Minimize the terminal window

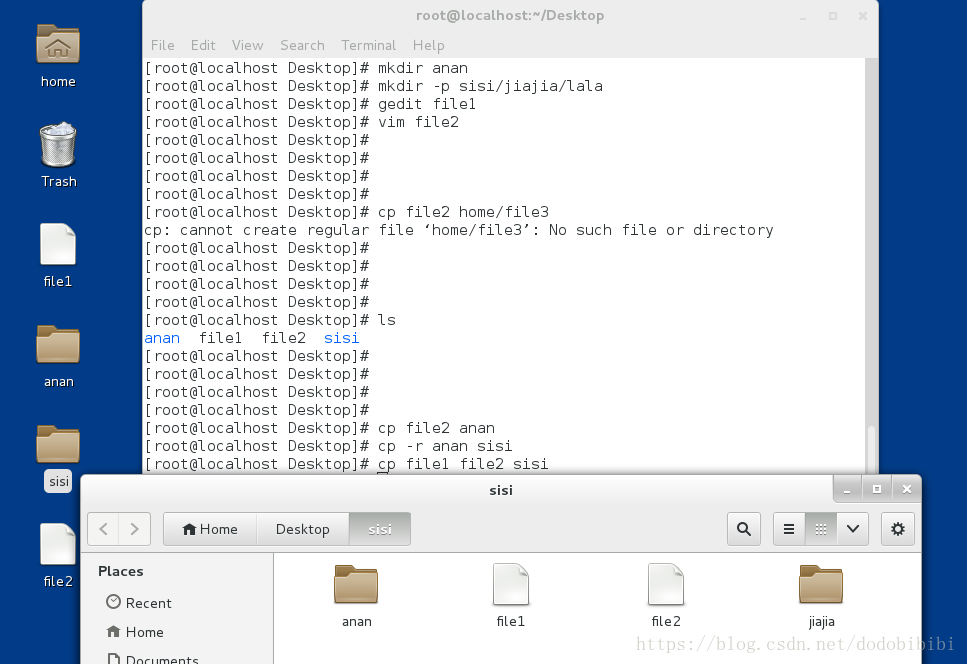pos(803,17)
